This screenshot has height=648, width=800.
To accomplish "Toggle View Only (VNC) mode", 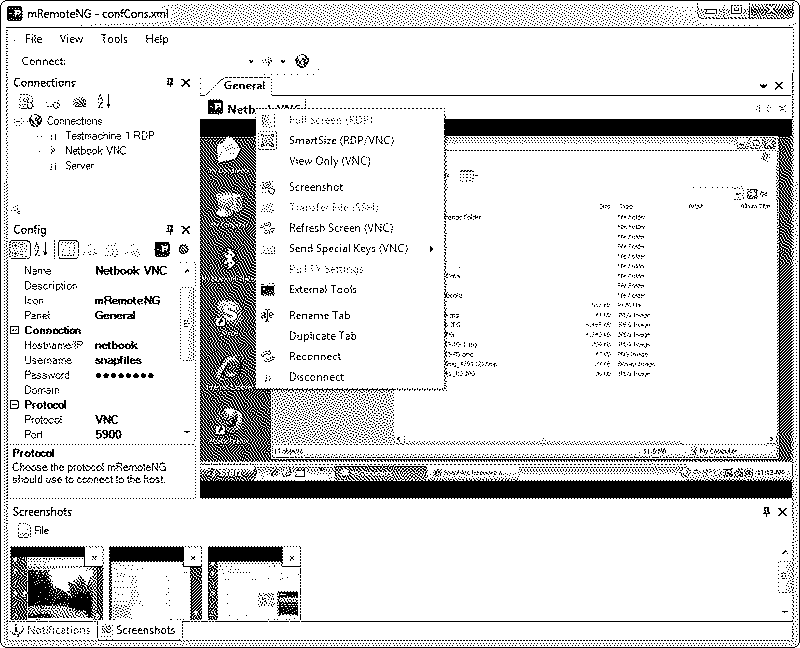I will [x=329, y=161].
